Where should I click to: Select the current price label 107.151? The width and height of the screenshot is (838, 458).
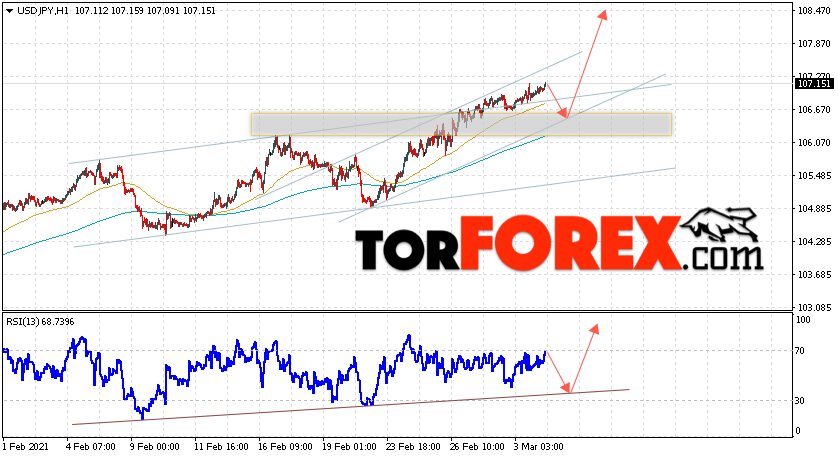[x=813, y=84]
